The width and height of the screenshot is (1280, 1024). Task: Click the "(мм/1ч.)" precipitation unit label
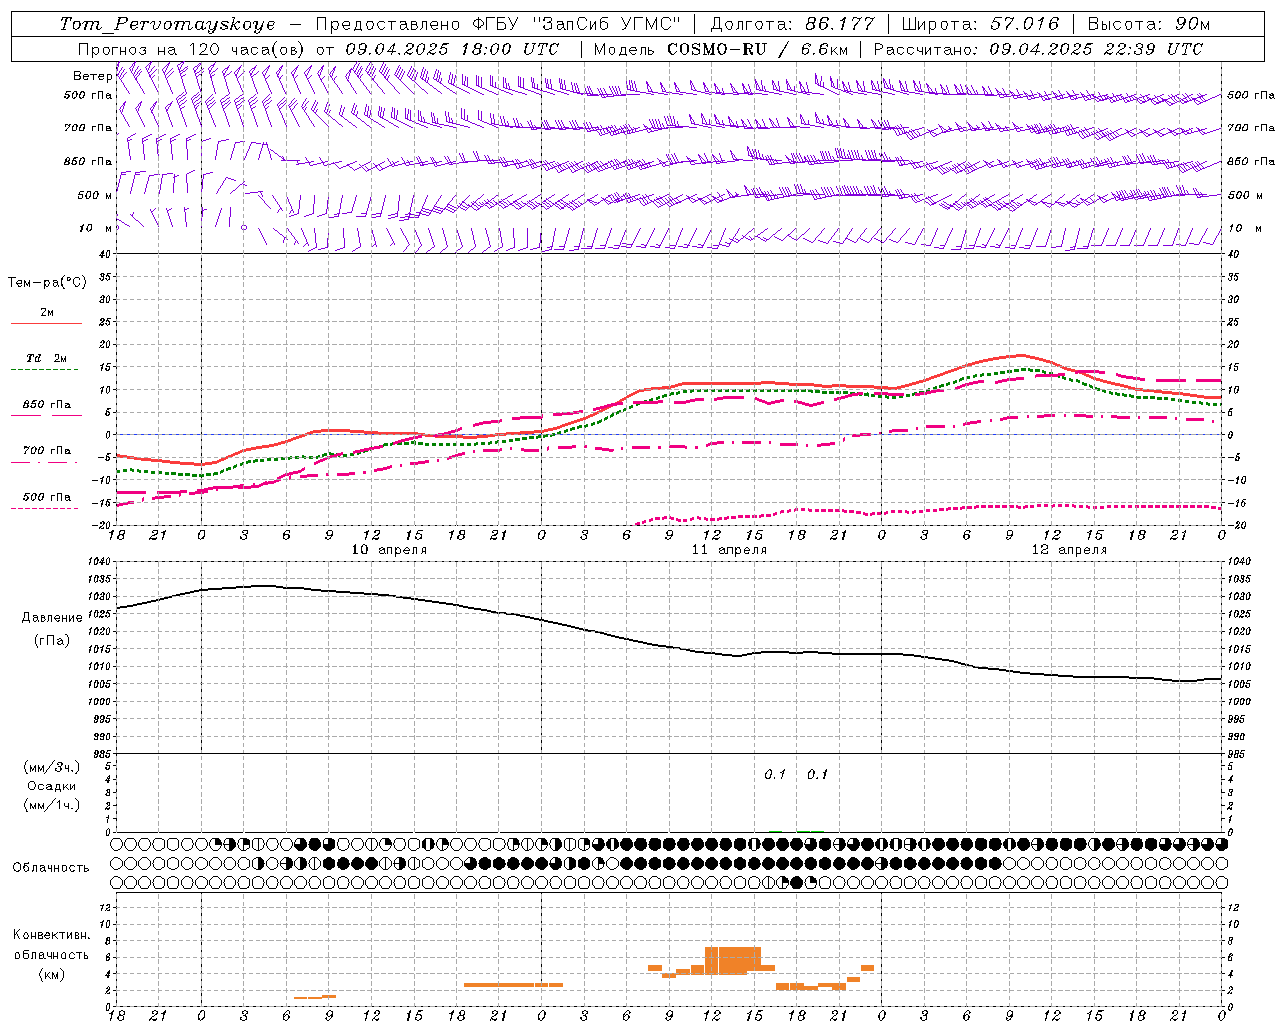tap(52, 805)
